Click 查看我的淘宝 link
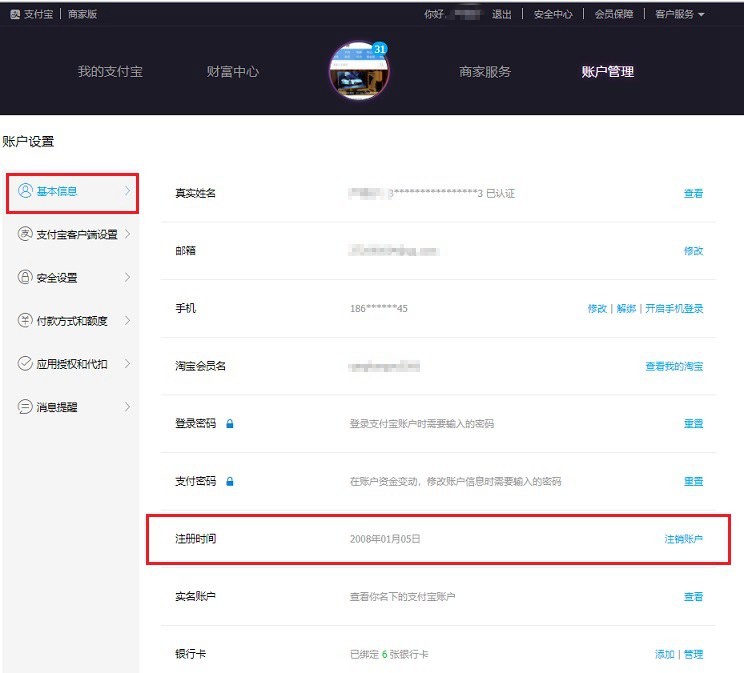Image resolution: width=744 pixels, height=673 pixels. 674,366
